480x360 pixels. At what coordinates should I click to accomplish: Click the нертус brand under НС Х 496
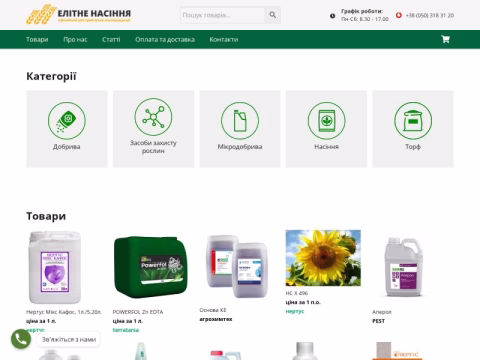[295, 311]
